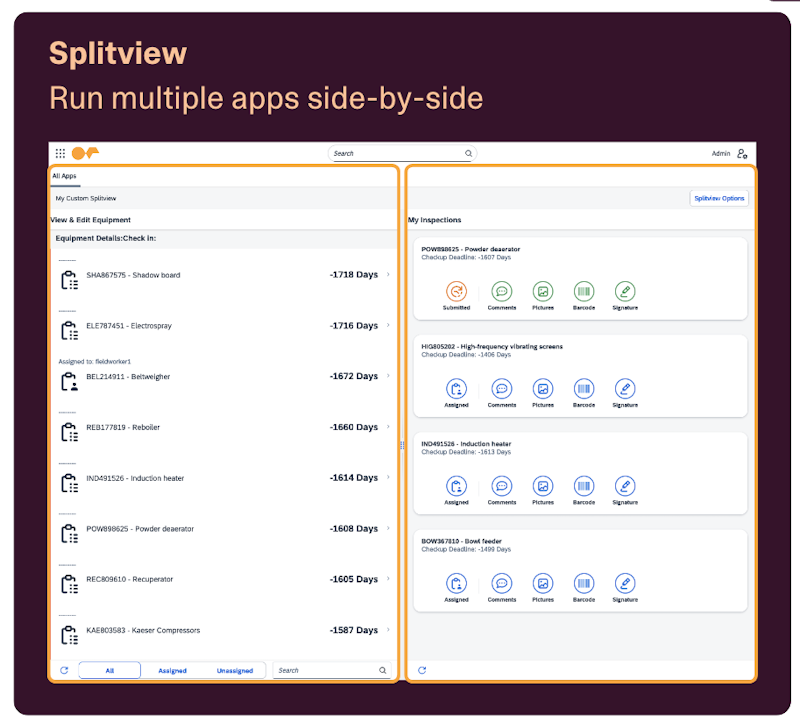This screenshot has width=800, height=721.
Task: Click clipboard icon for BEL214911 Beltweigher
Action: pyautogui.click(x=69, y=382)
